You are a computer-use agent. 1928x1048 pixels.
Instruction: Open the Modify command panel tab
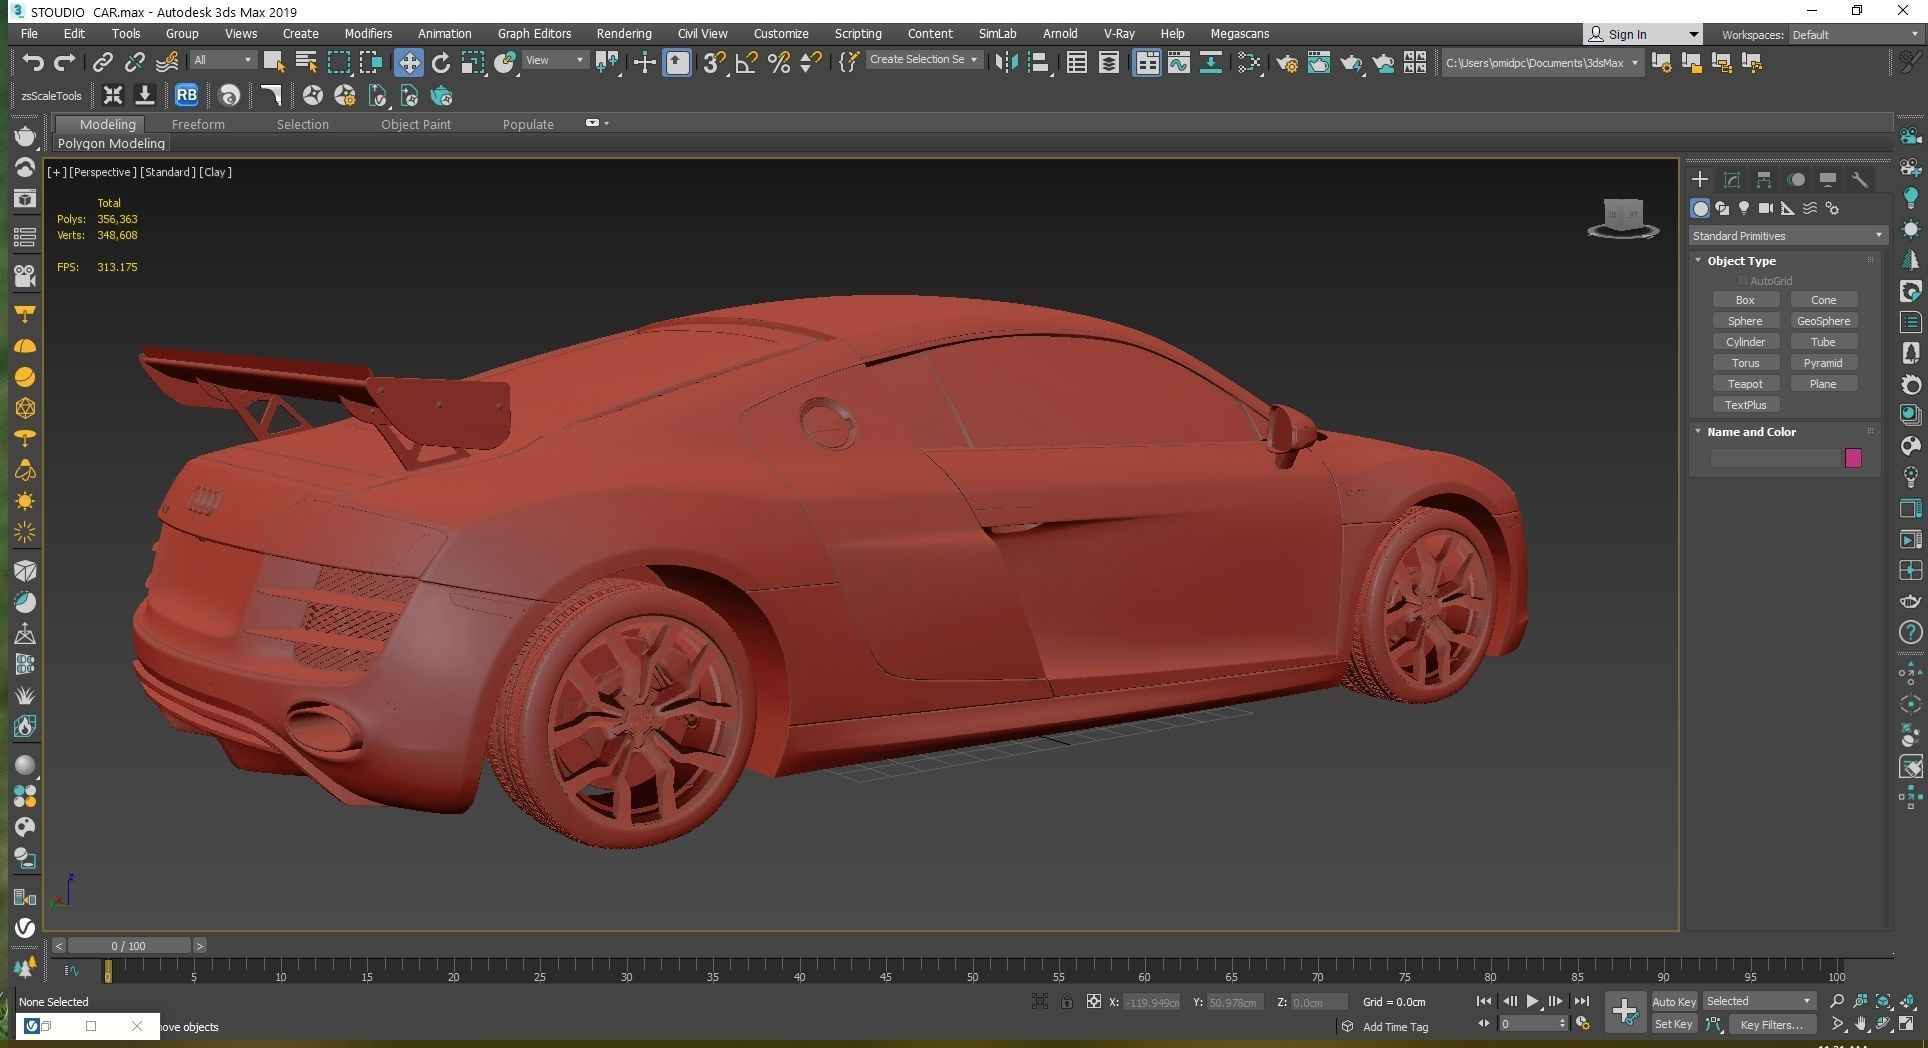tap(1732, 180)
